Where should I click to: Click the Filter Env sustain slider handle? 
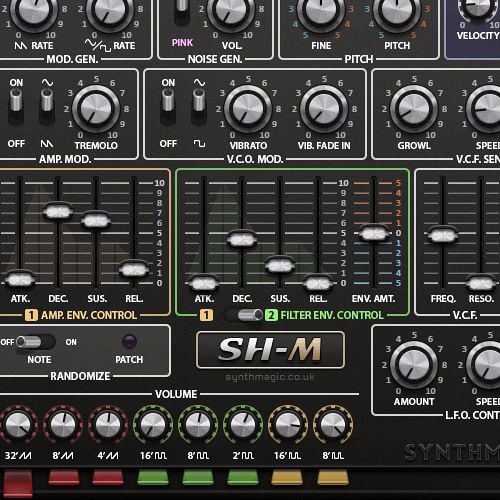click(280, 265)
